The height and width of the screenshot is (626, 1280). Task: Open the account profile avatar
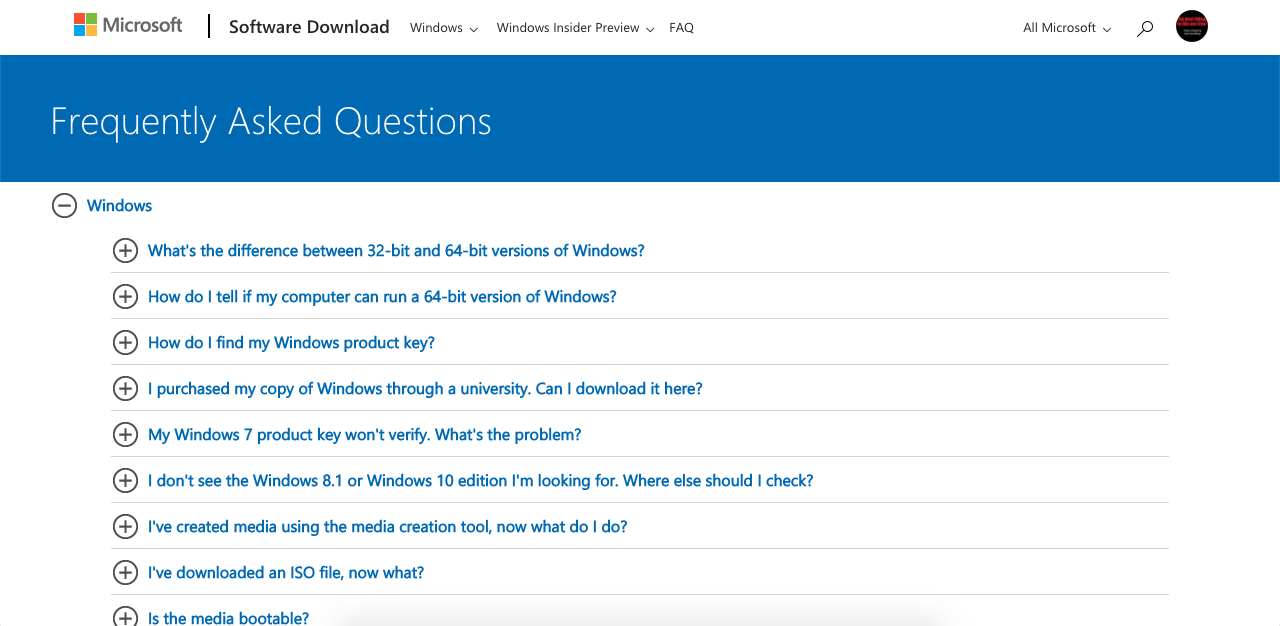click(1192, 26)
